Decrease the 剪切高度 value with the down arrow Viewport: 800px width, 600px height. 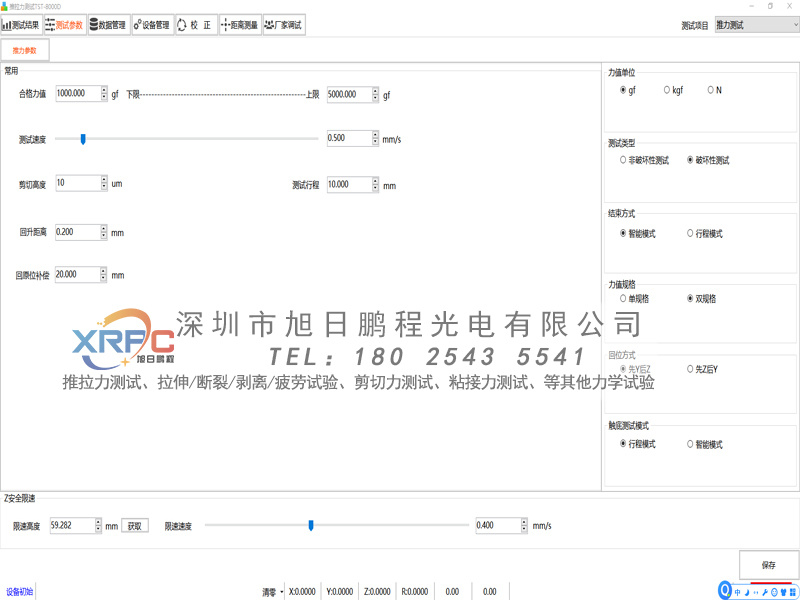point(104,187)
